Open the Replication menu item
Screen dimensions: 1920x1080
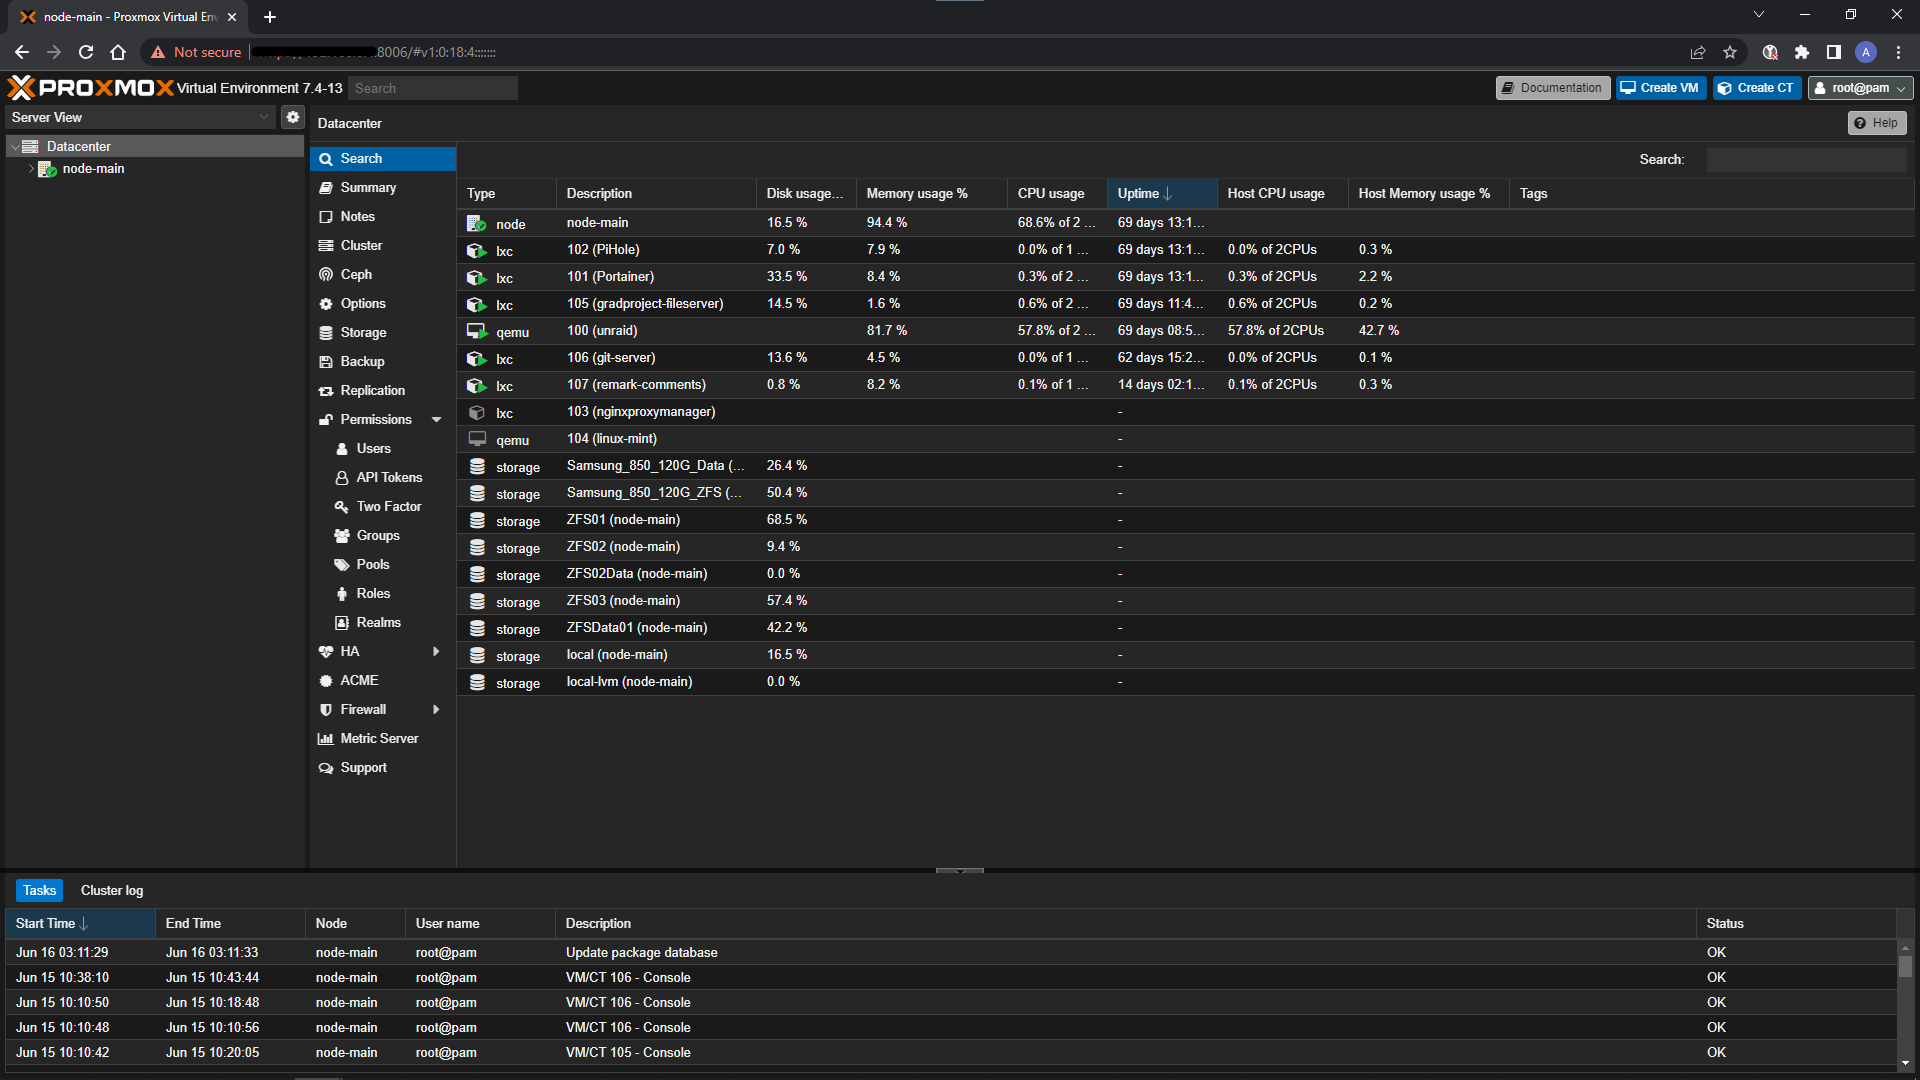click(382, 391)
